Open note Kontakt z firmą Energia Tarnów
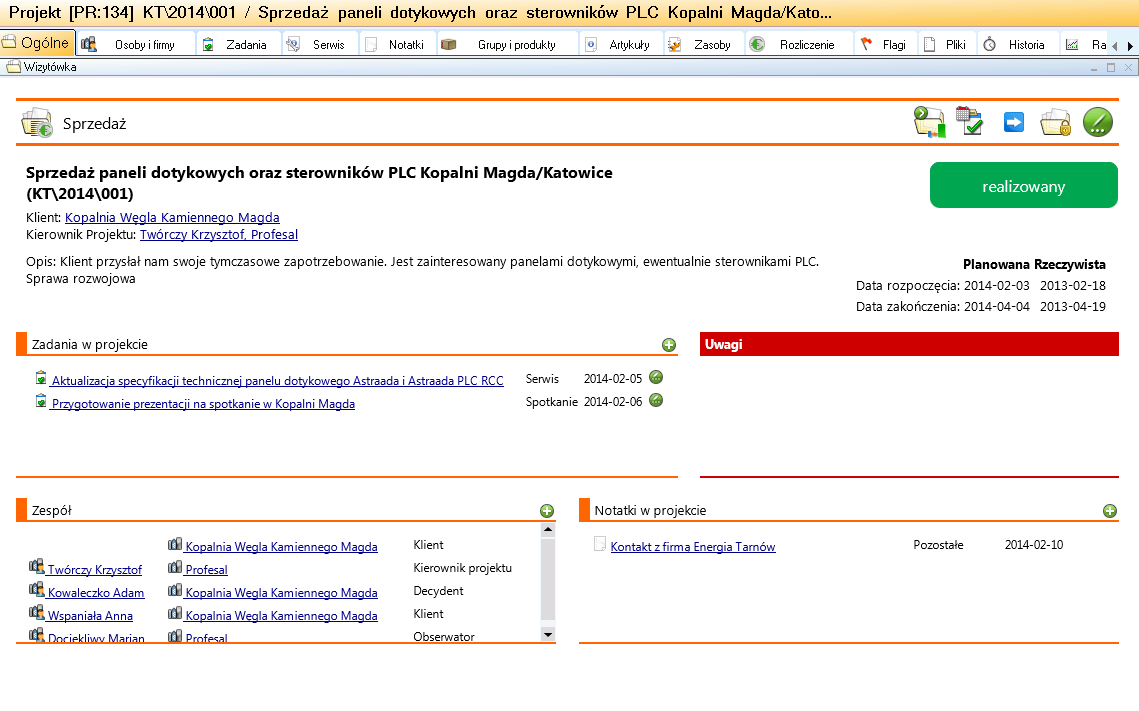Viewport: 1139px width, 711px height. 693,547
